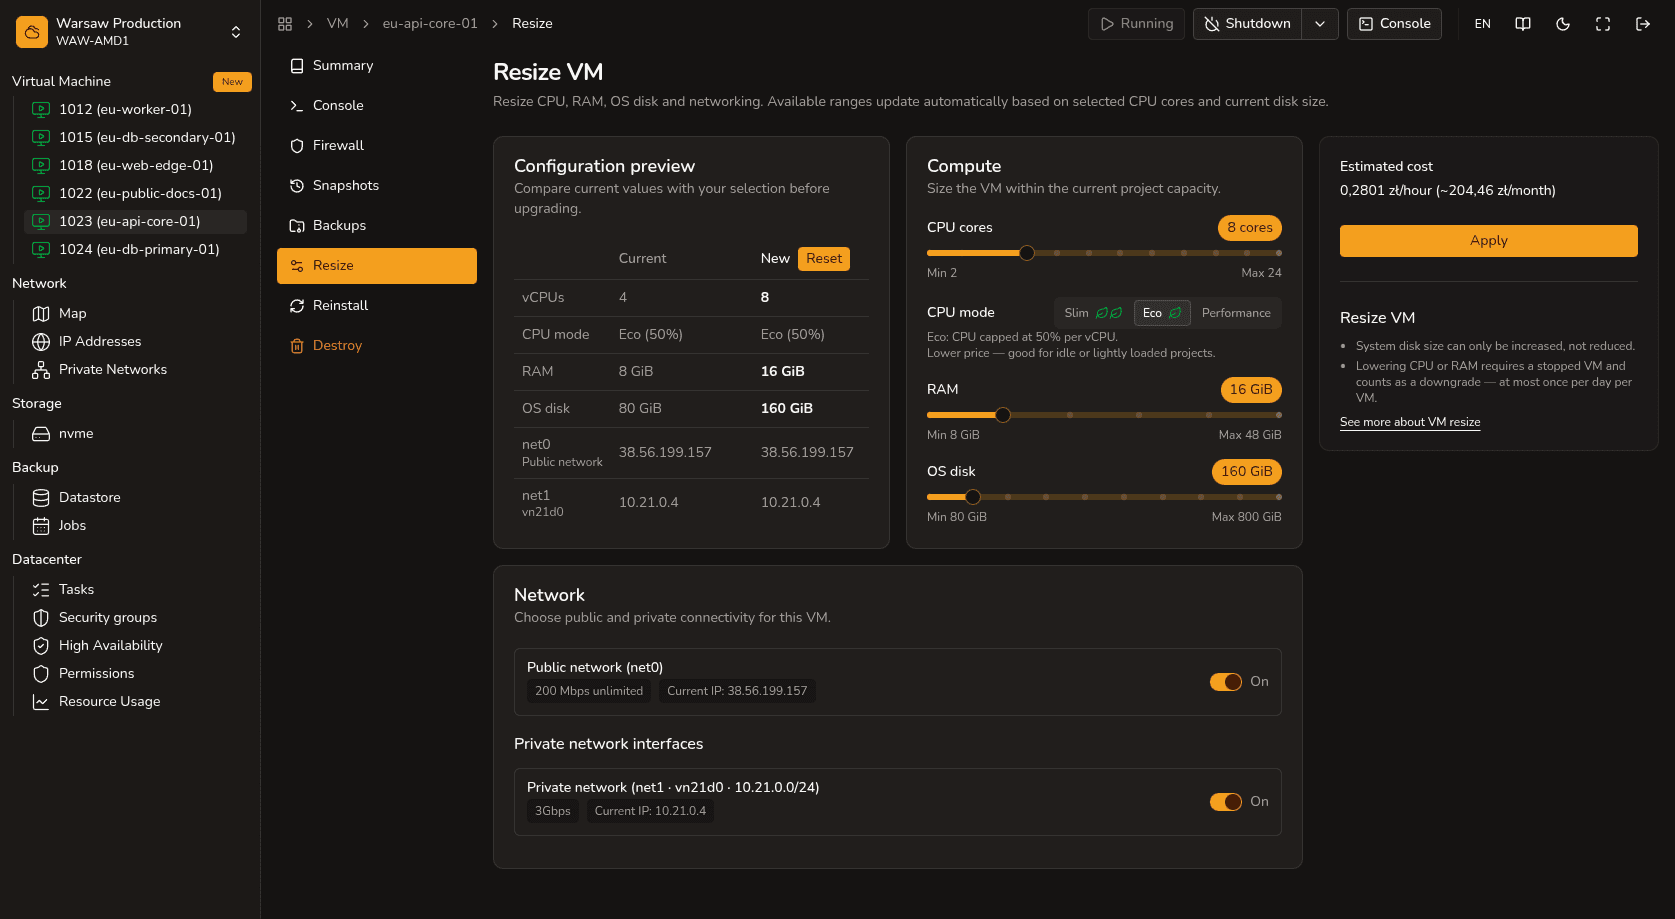1675x919 pixels.
Task: Select VM 1022 eu-public-docs-01
Action: pos(135,194)
